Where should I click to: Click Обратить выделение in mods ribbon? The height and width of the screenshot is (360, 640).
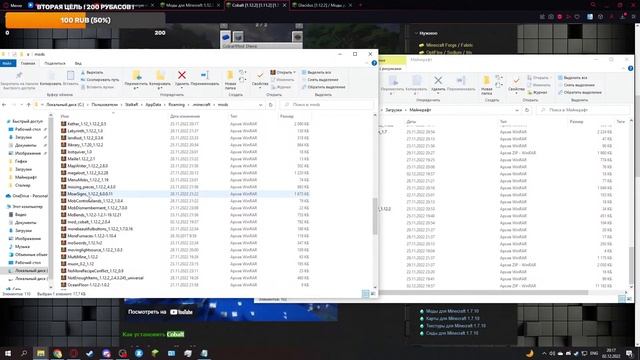click(x=323, y=87)
